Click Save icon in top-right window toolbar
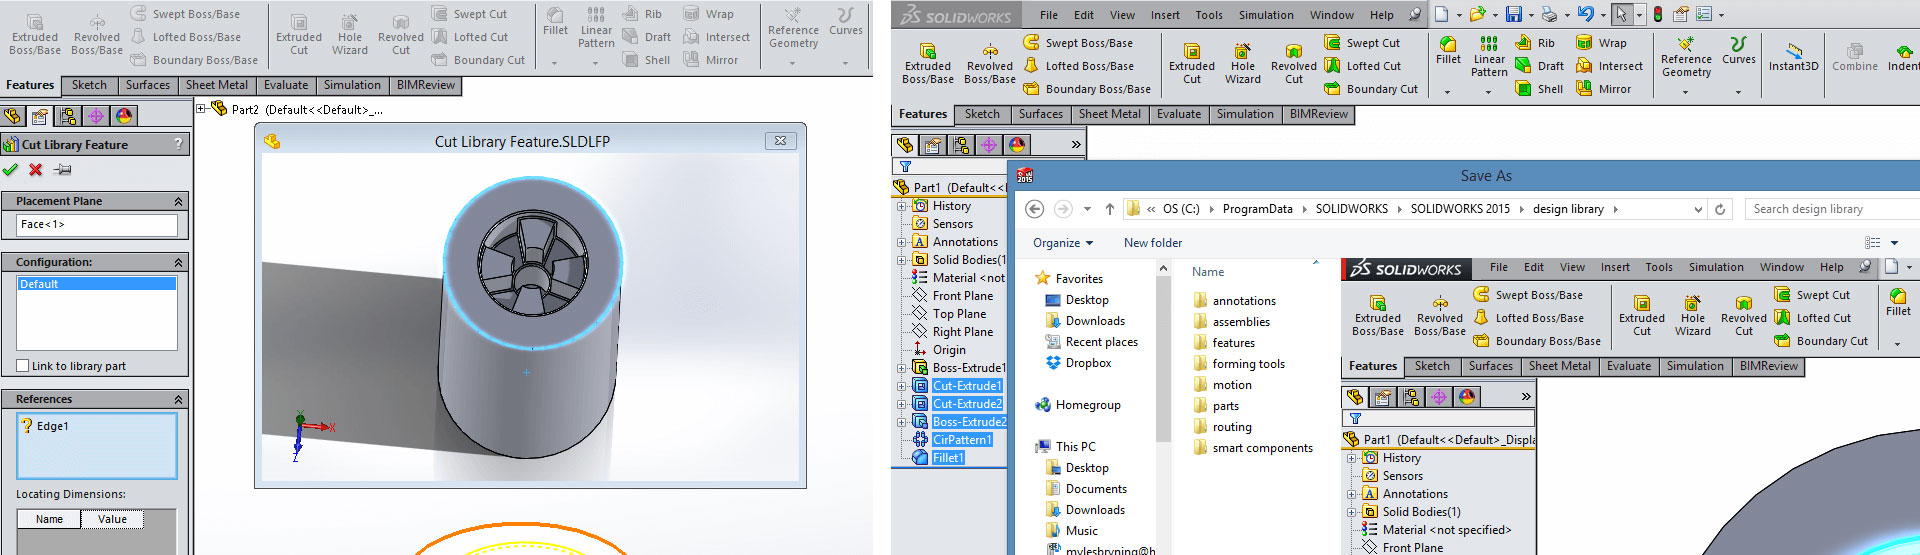1920x555 pixels. (1513, 15)
